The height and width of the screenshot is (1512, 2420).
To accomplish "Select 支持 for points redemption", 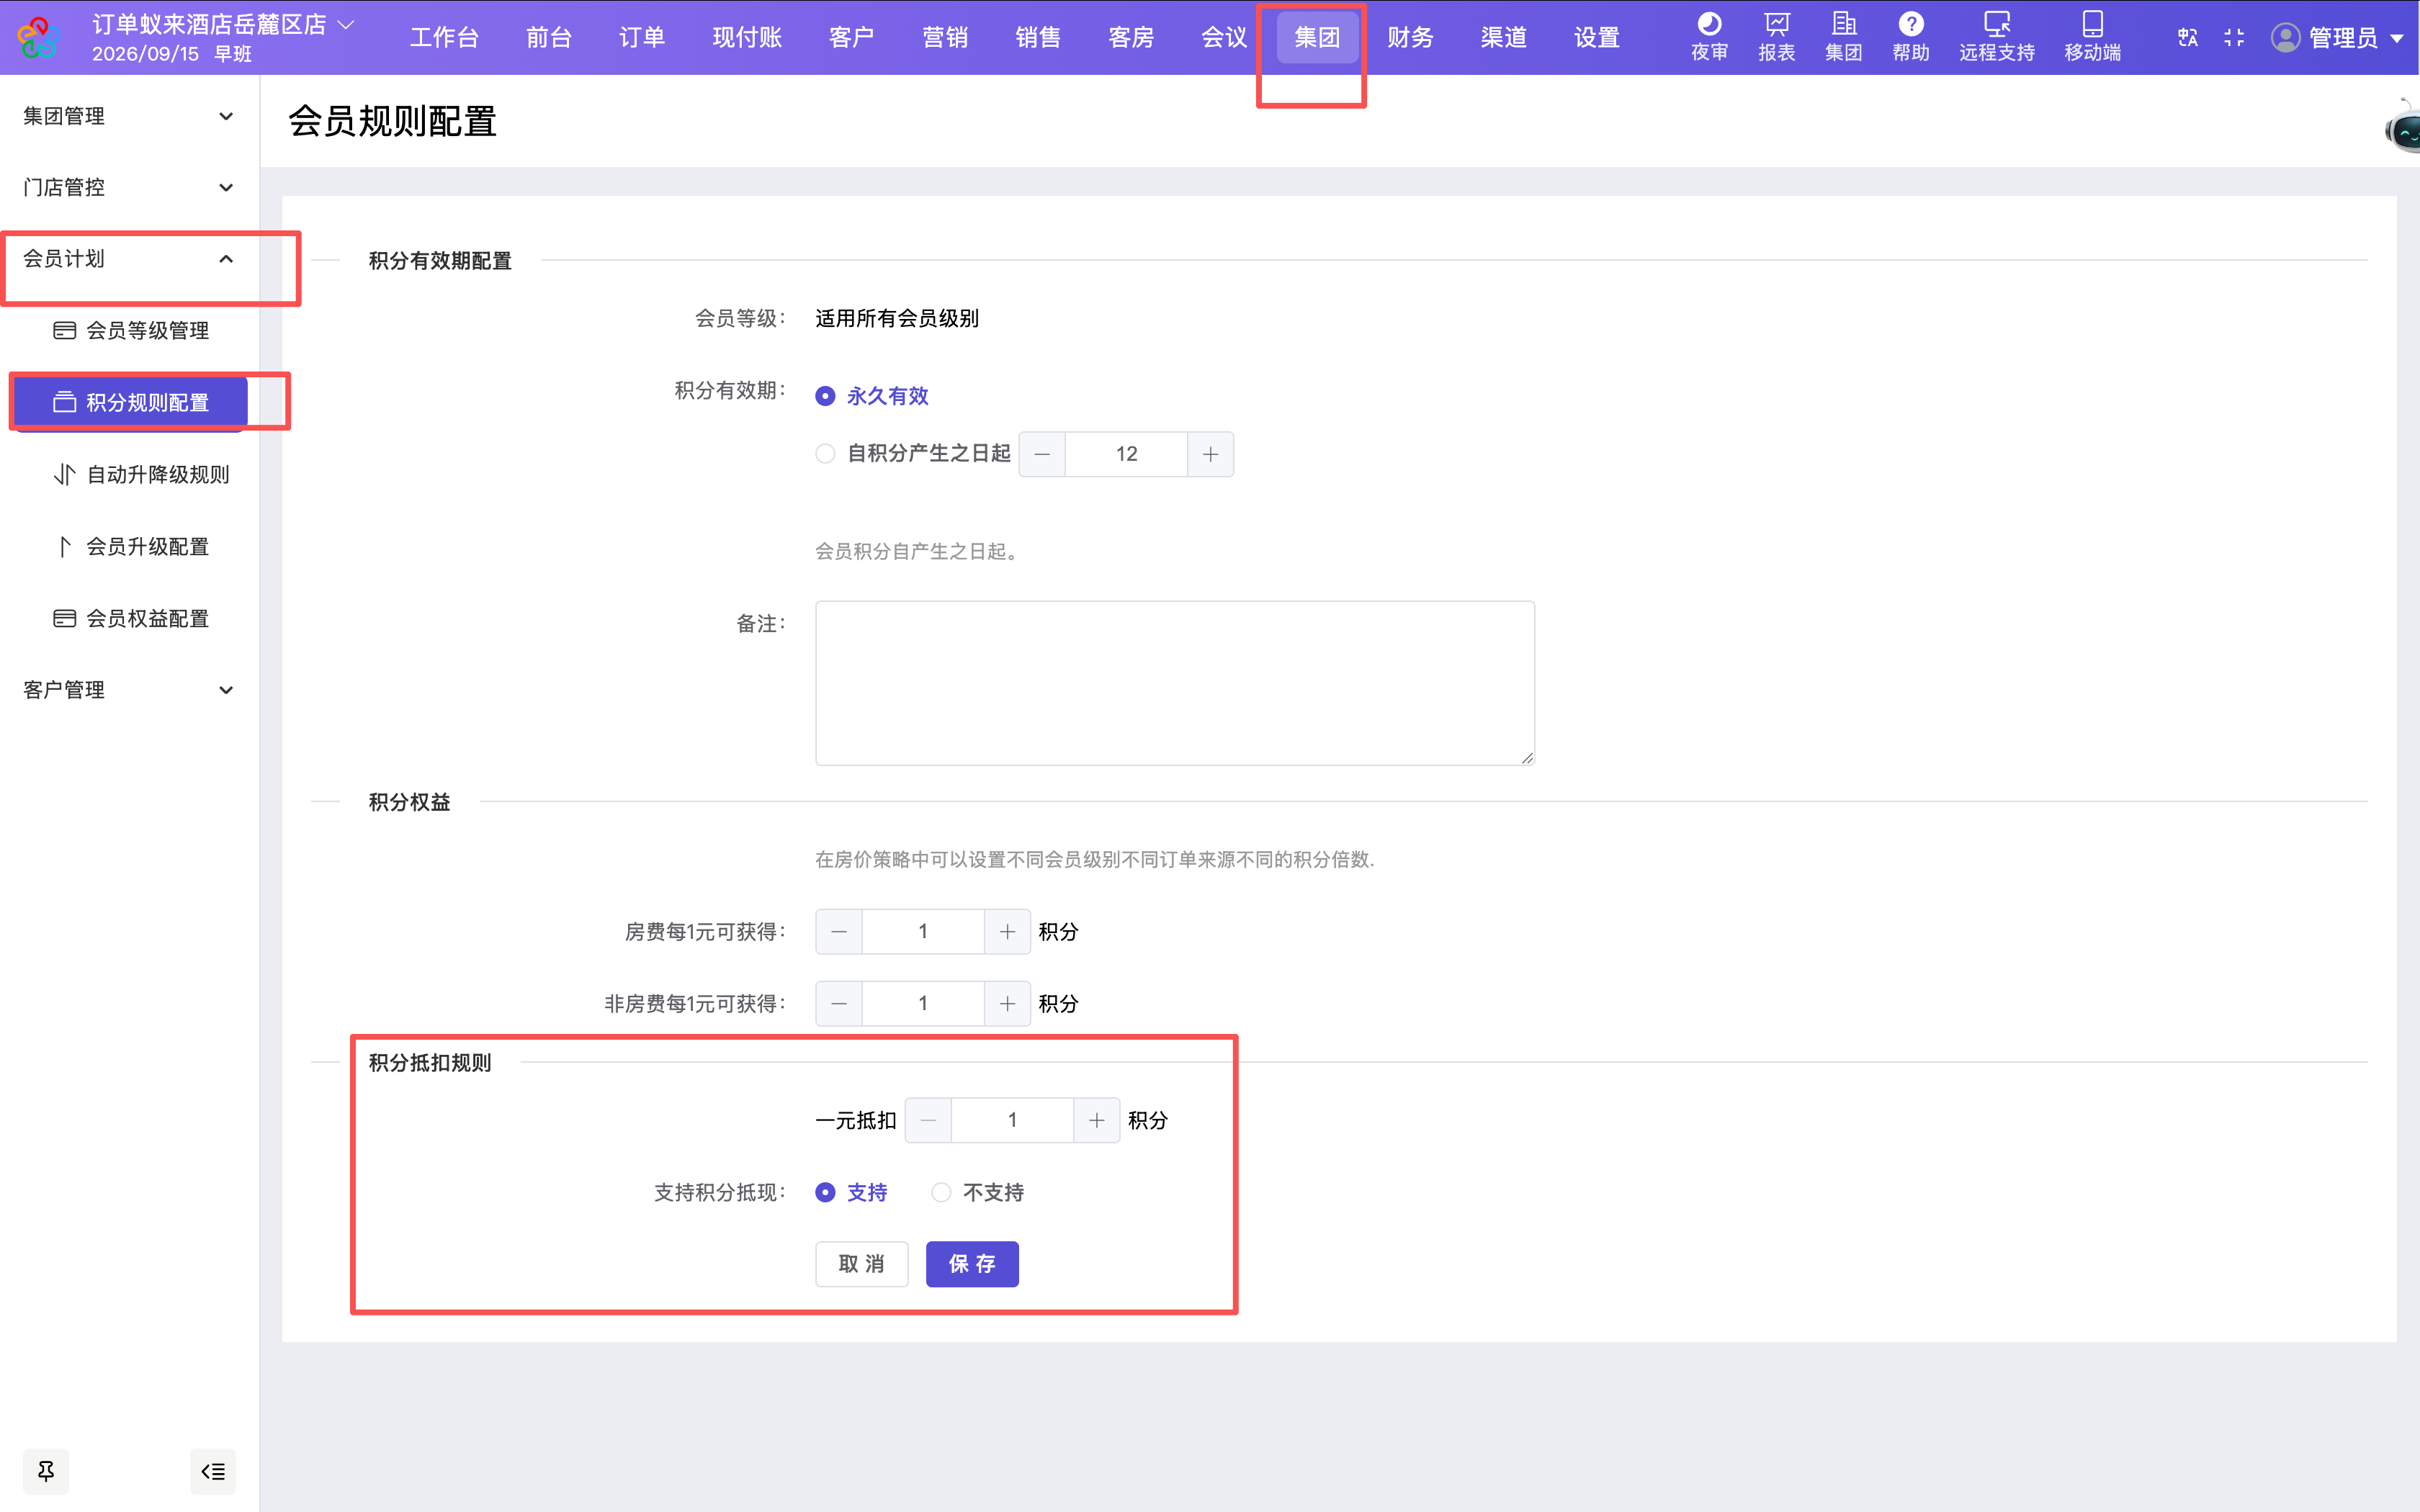I will 825,1192.
